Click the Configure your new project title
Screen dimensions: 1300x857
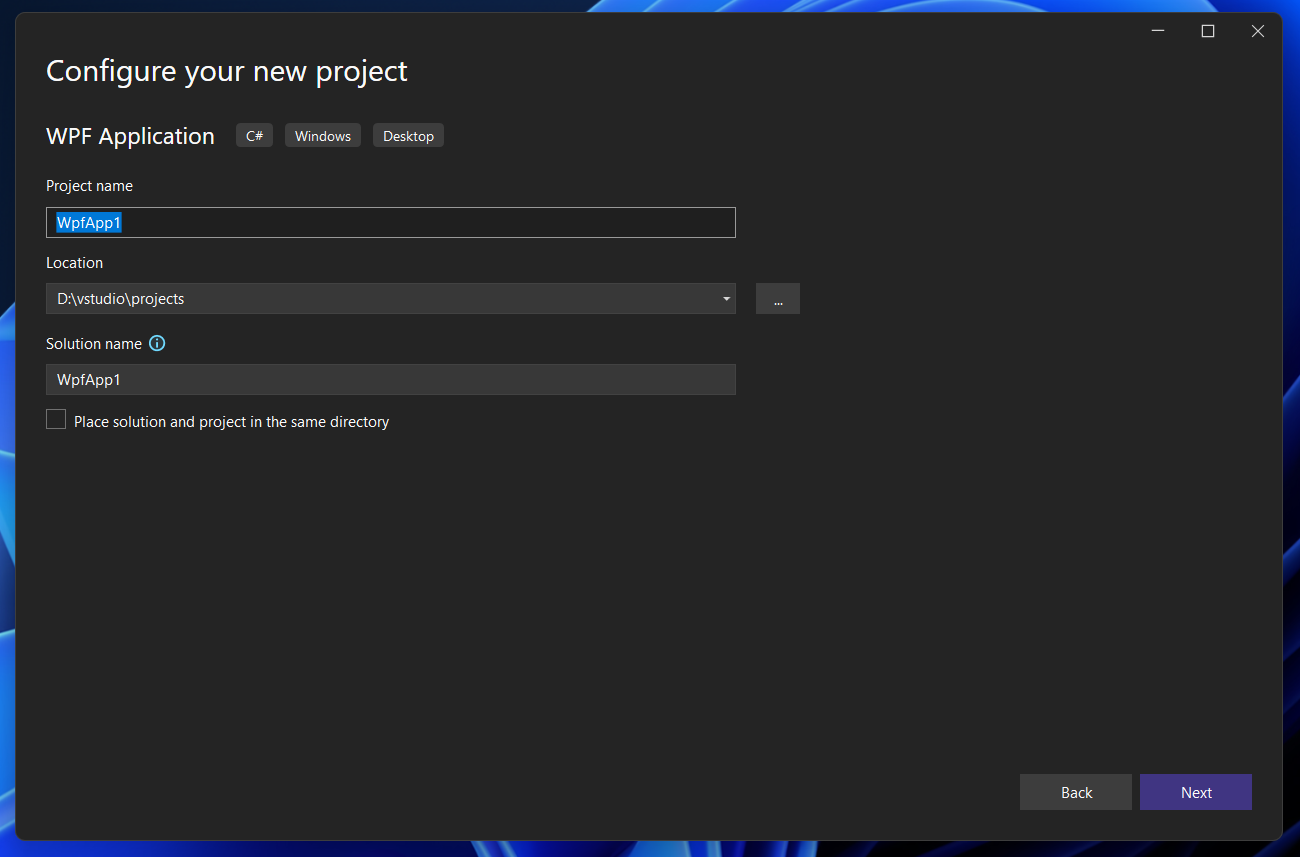pyautogui.click(x=226, y=70)
